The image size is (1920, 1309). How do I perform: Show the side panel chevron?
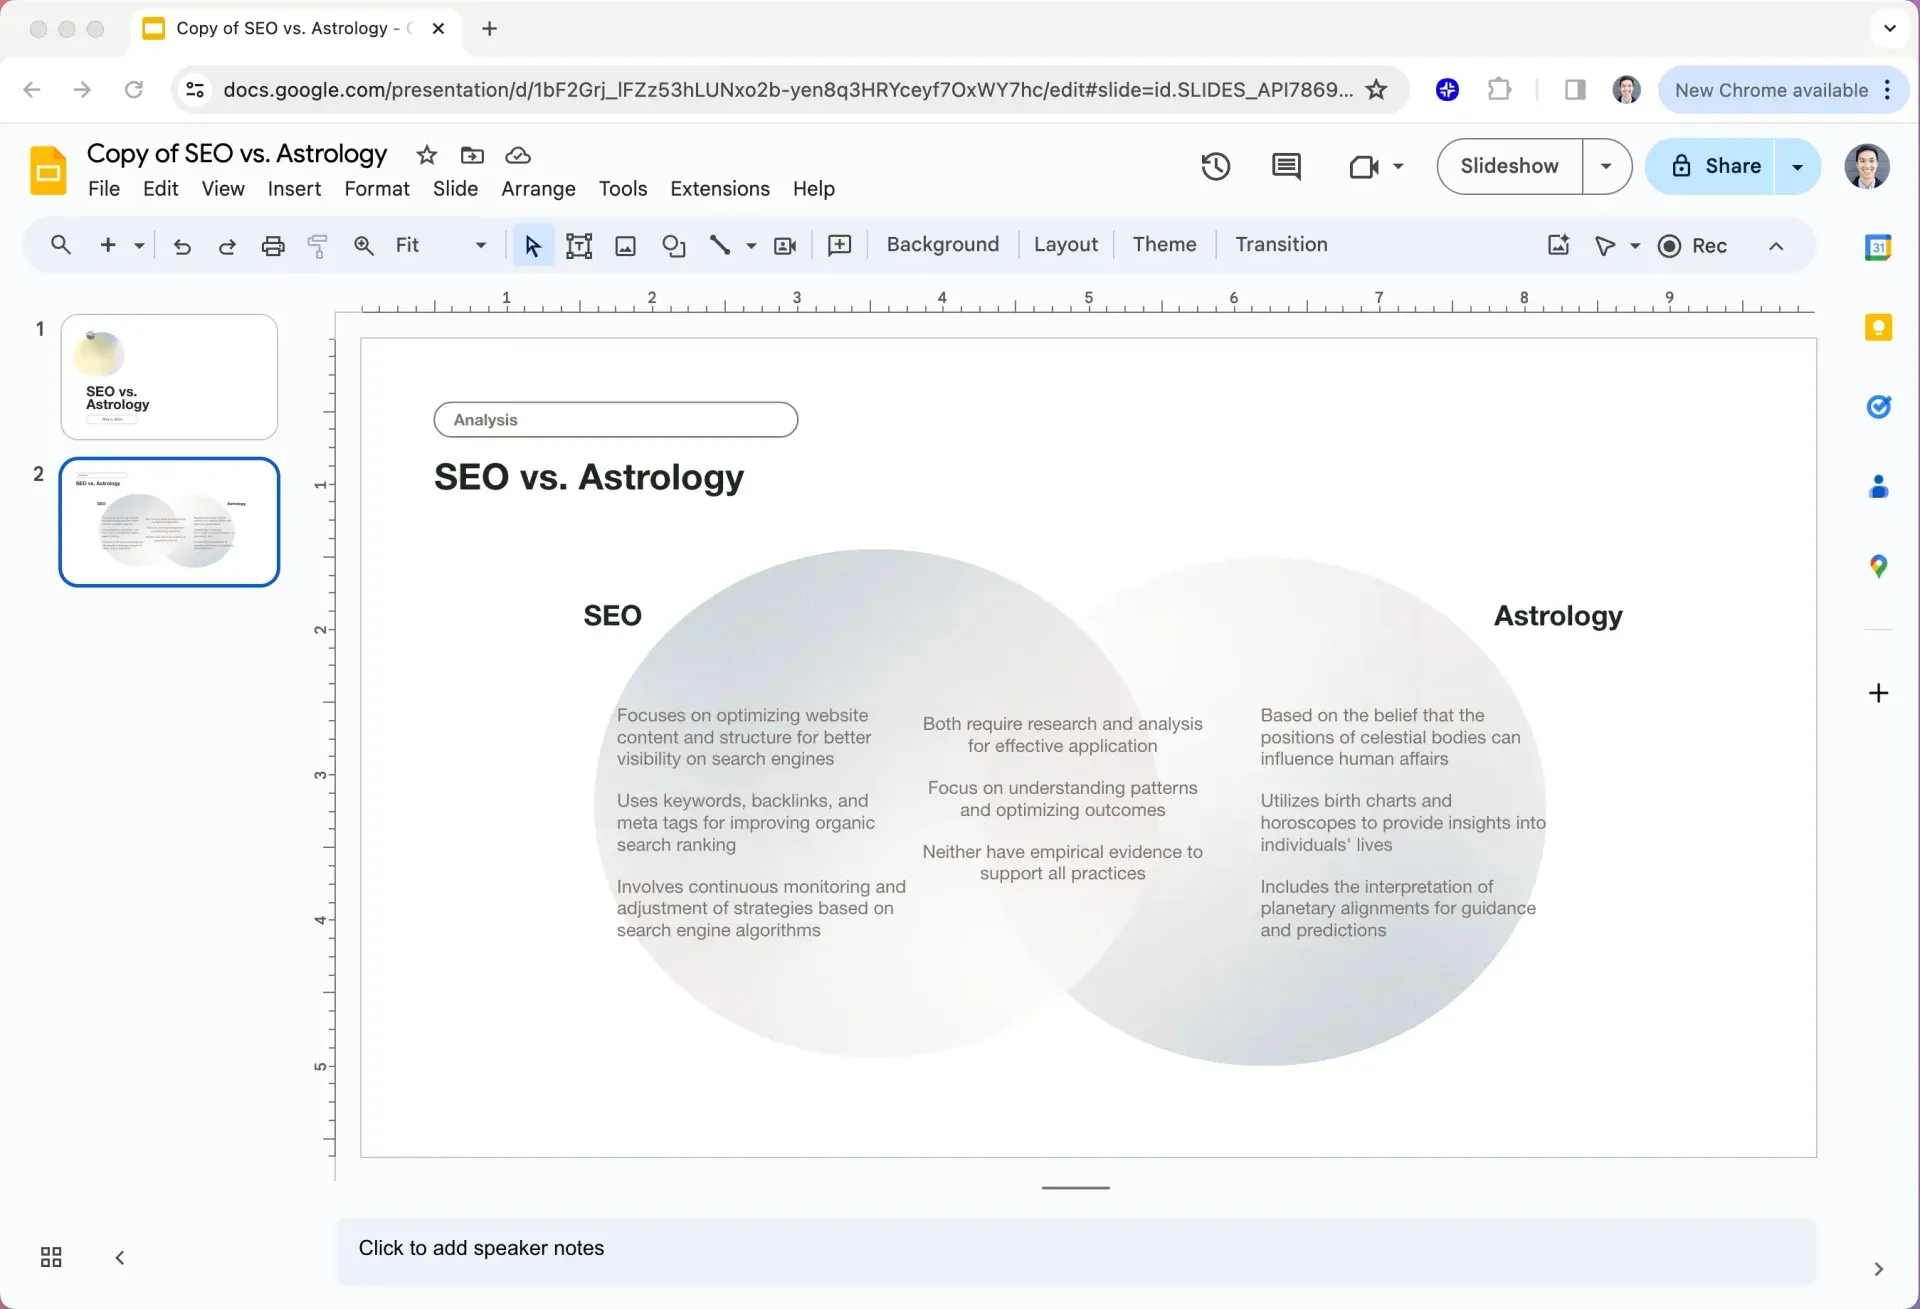point(1878,1268)
